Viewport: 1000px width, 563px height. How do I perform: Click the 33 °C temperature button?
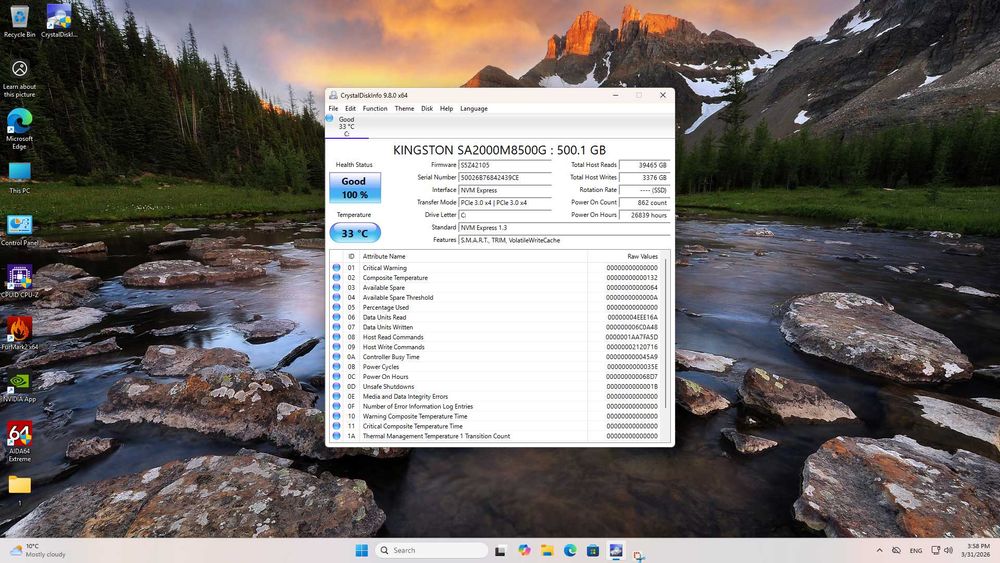tap(355, 233)
